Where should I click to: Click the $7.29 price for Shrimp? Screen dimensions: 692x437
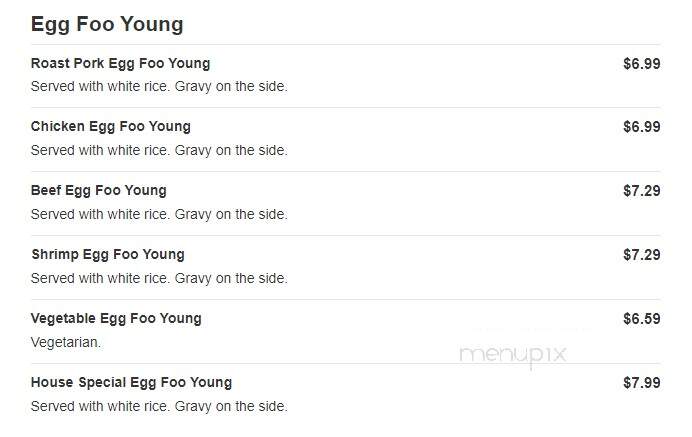click(x=642, y=255)
